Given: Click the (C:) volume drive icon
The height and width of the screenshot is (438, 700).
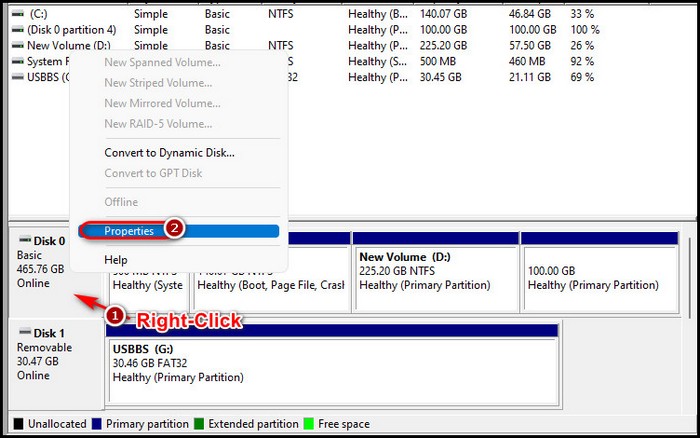Looking at the screenshot, I should [18, 14].
